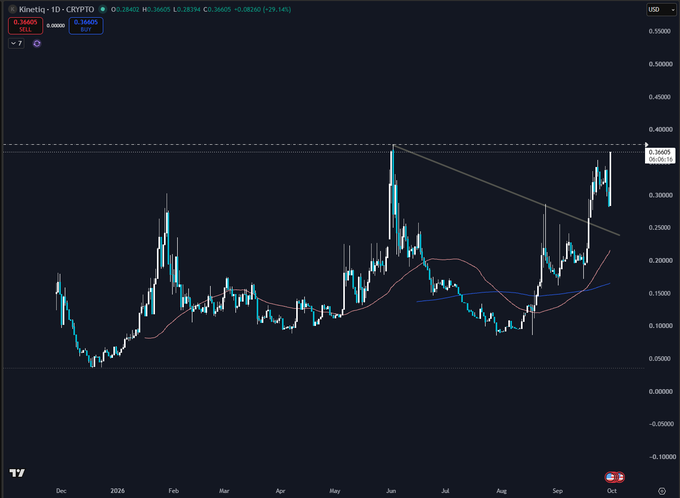Screen dimensions: 680x498
Task: Click the red SELL 0.36605 button
Action: 25,26
